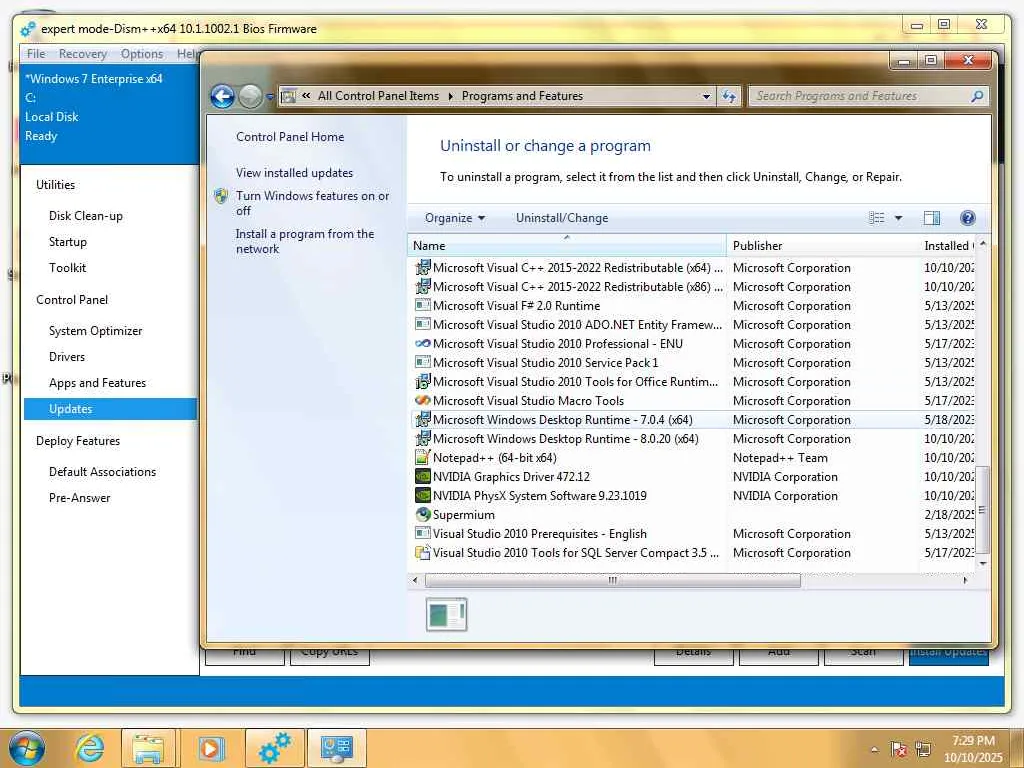Viewport: 1024px width, 768px height.
Task: Select Microsoft Windows Desktop Runtime - 7.0.4 (x64)
Action: point(694,419)
